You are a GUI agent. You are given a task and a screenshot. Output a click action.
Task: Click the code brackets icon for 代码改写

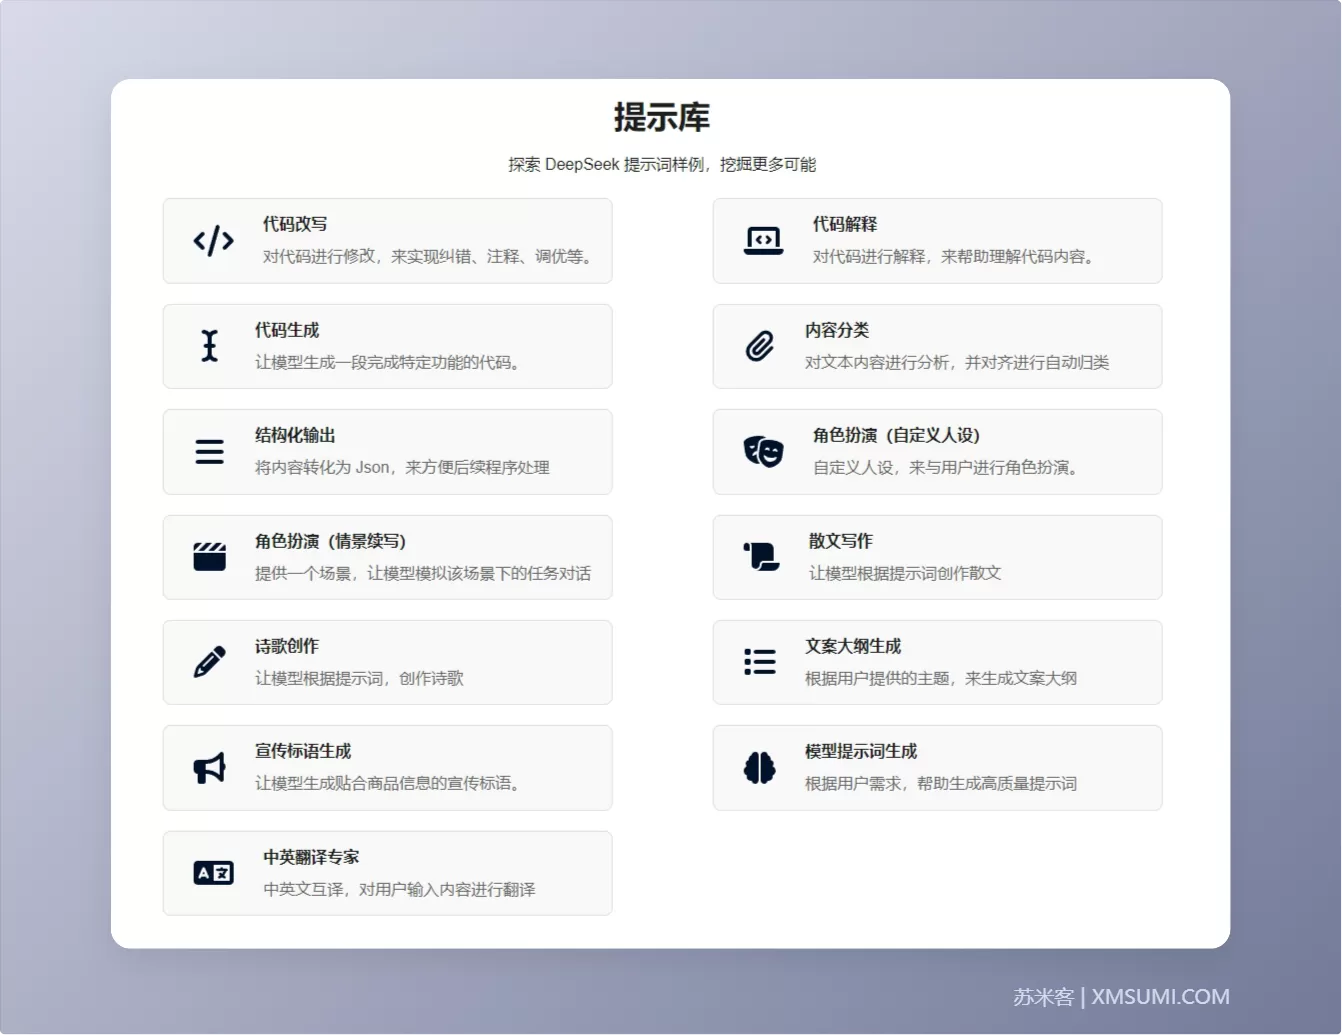click(213, 241)
